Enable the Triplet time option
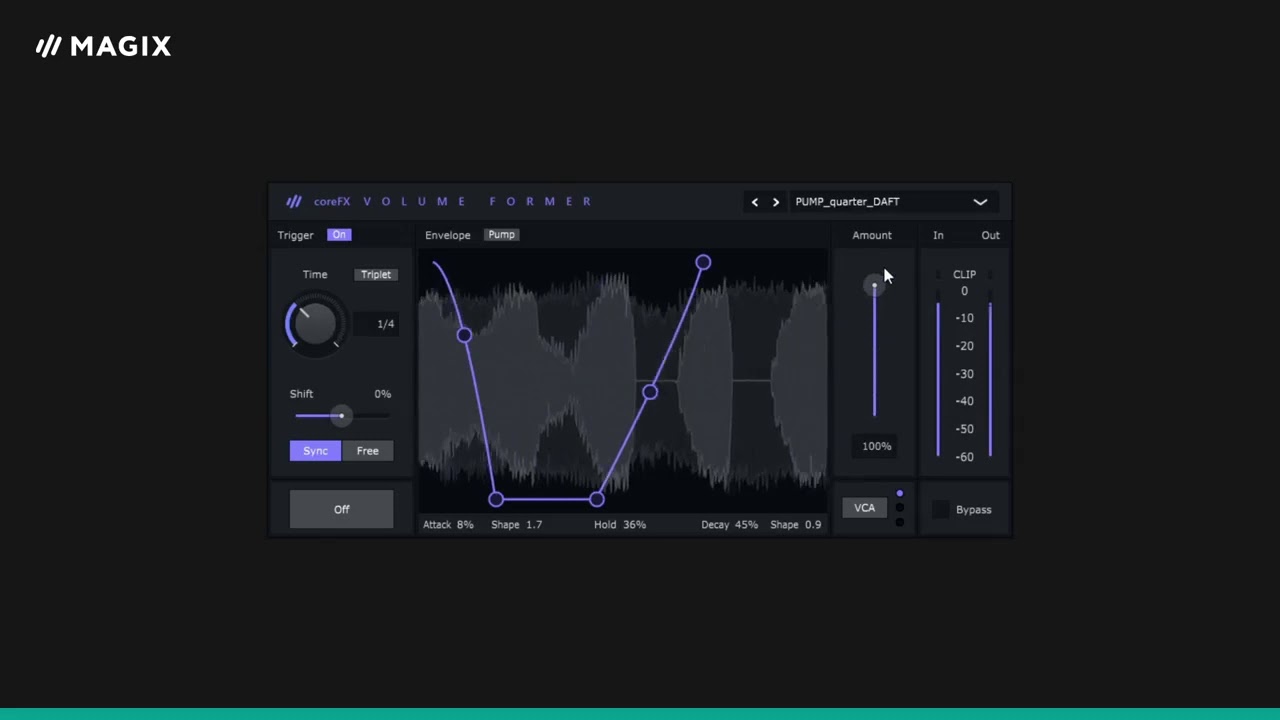1280x720 pixels. (376, 275)
